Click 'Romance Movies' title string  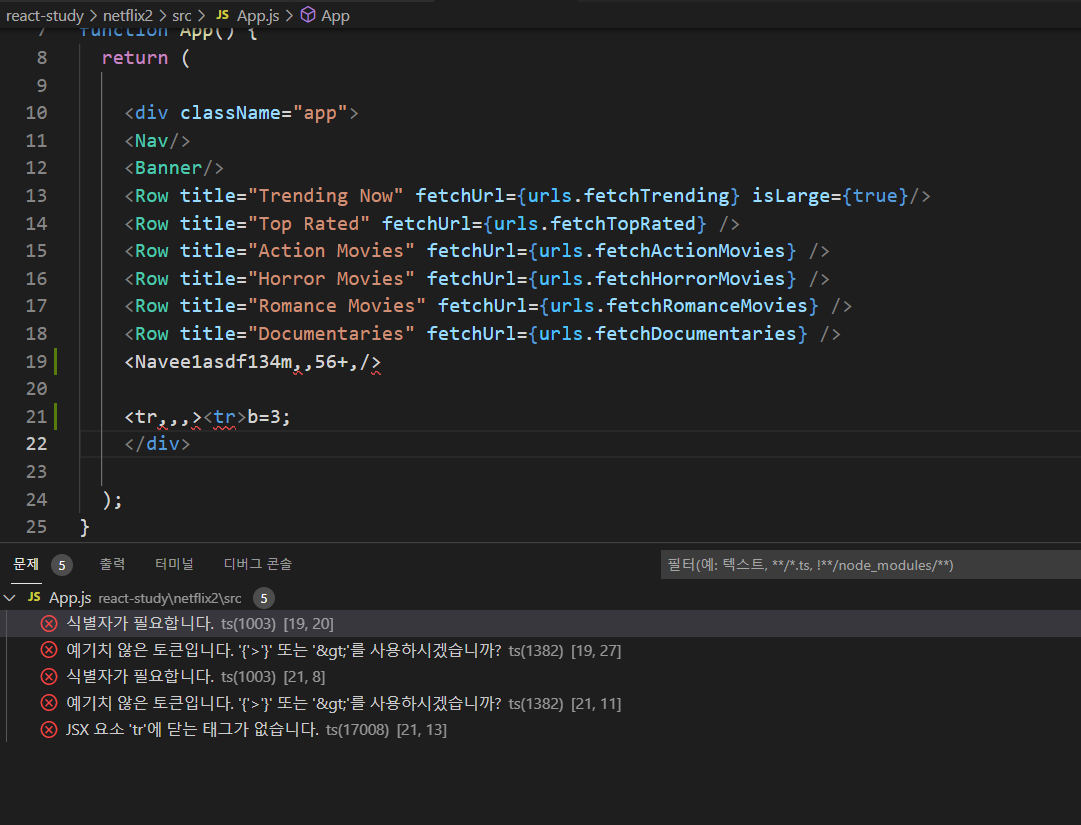pos(336,306)
